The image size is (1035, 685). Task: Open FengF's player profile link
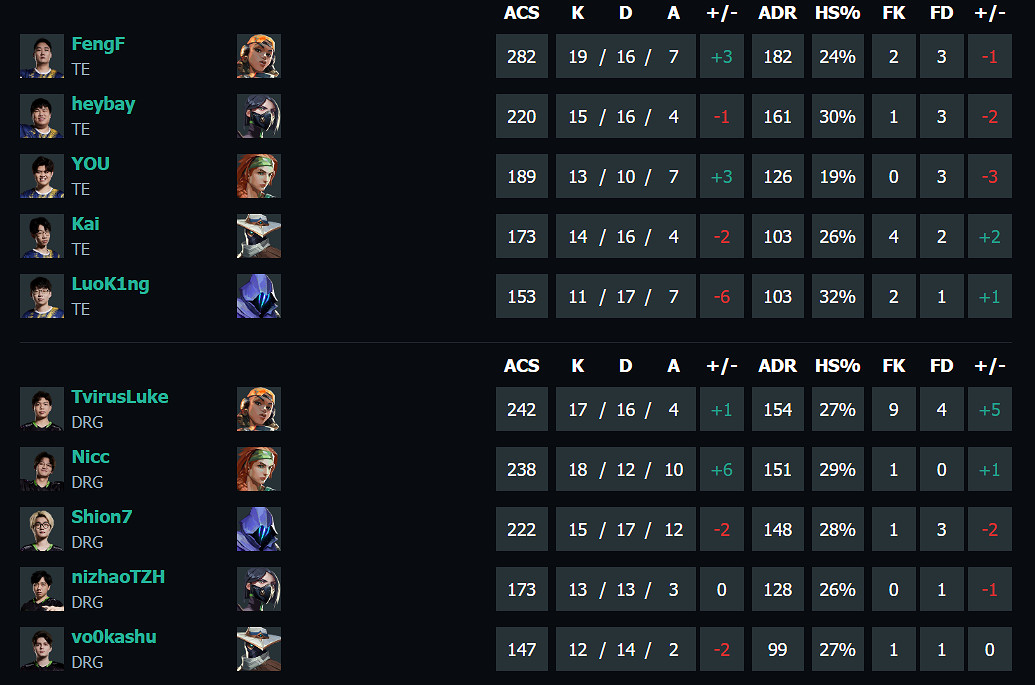click(x=98, y=44)
